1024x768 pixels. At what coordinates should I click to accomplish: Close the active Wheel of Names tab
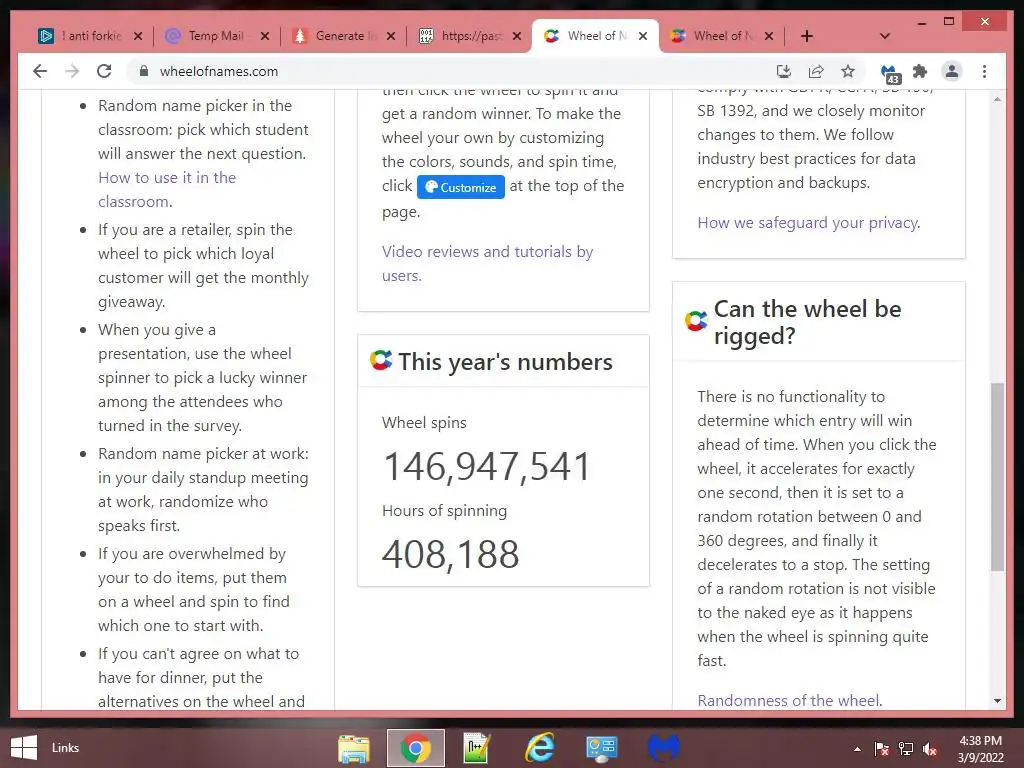[x=643, y=36]
